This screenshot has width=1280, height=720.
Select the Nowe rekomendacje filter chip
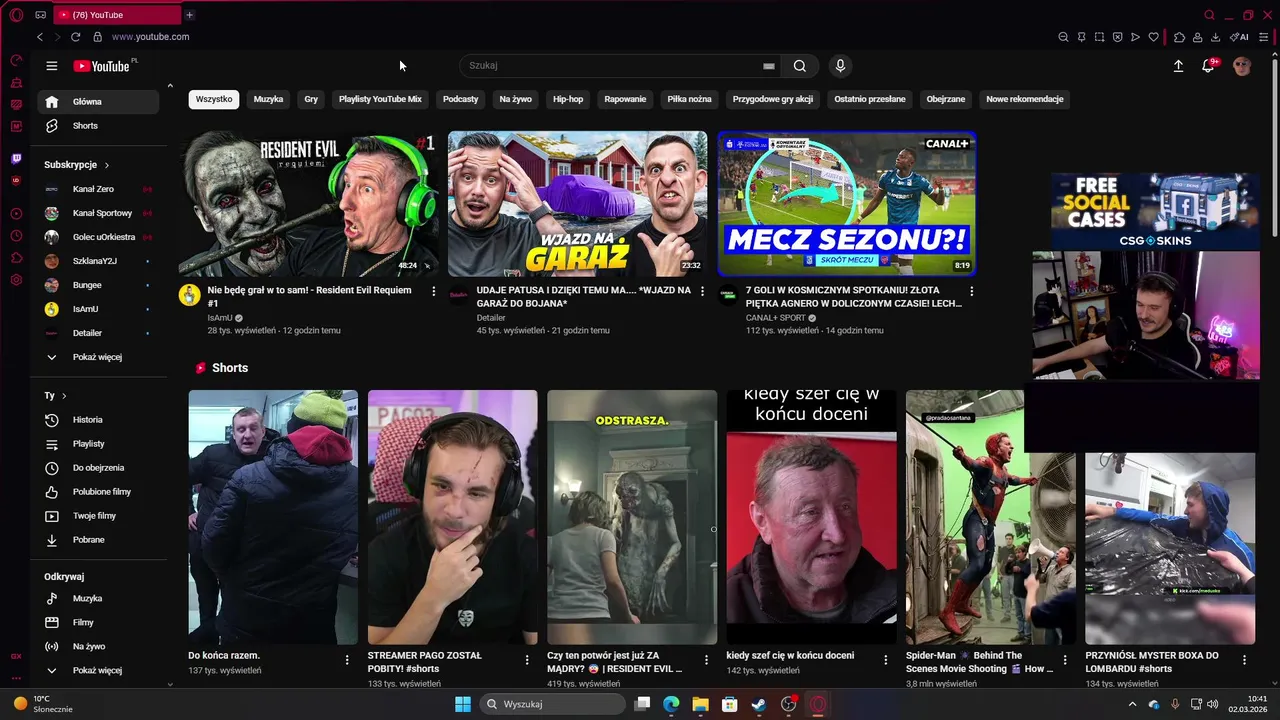coord(1025,99)
